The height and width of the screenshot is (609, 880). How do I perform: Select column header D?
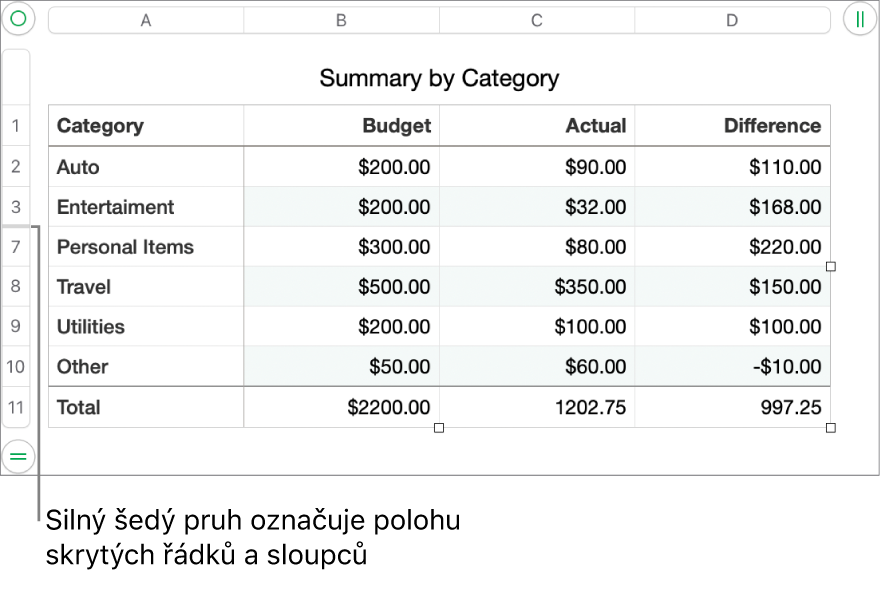[x=732, y=18]
